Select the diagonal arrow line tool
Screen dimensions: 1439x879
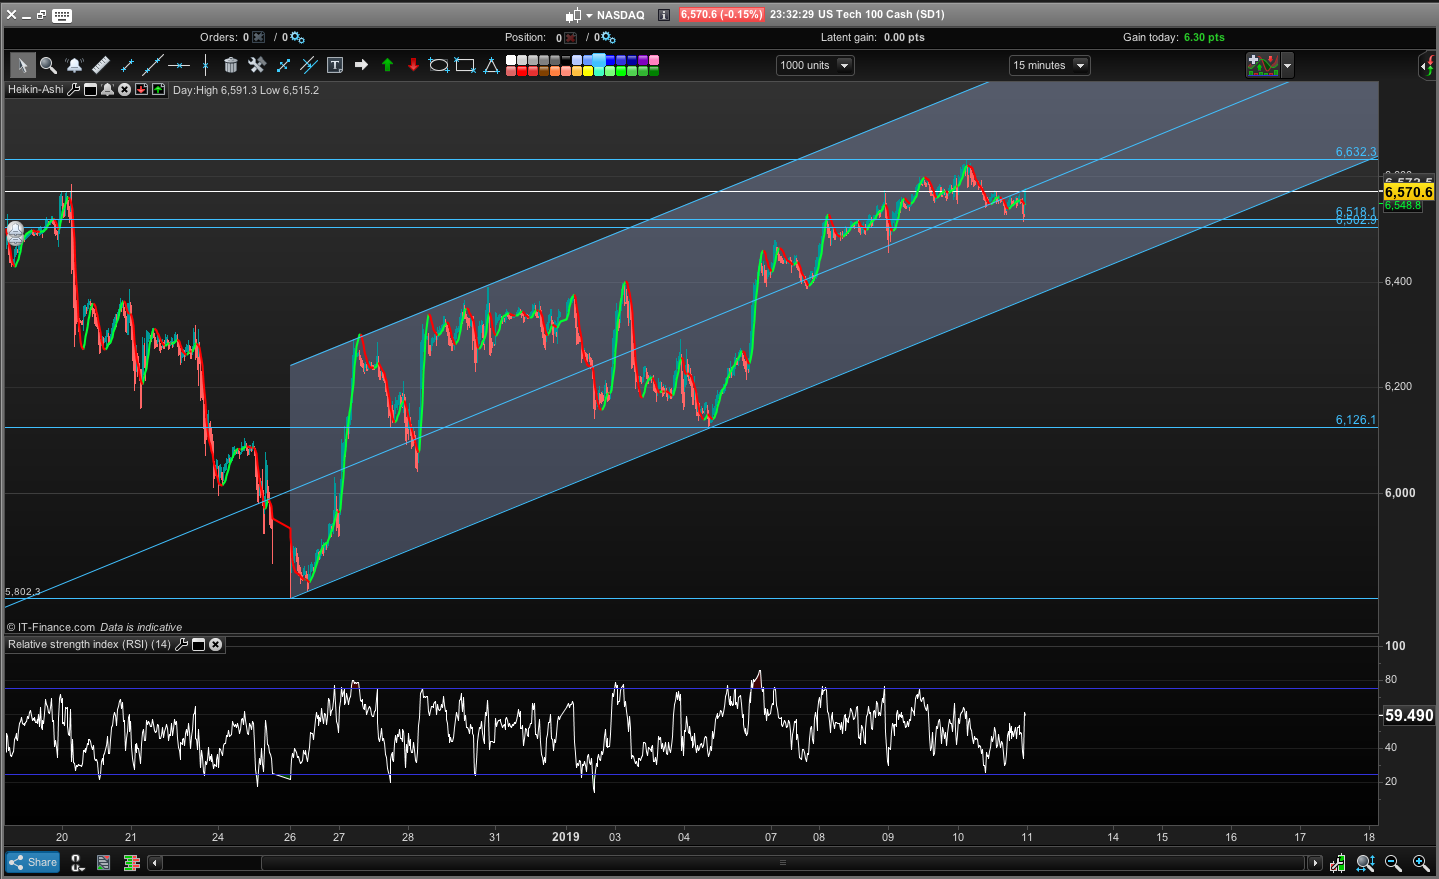tap(283, 65)
